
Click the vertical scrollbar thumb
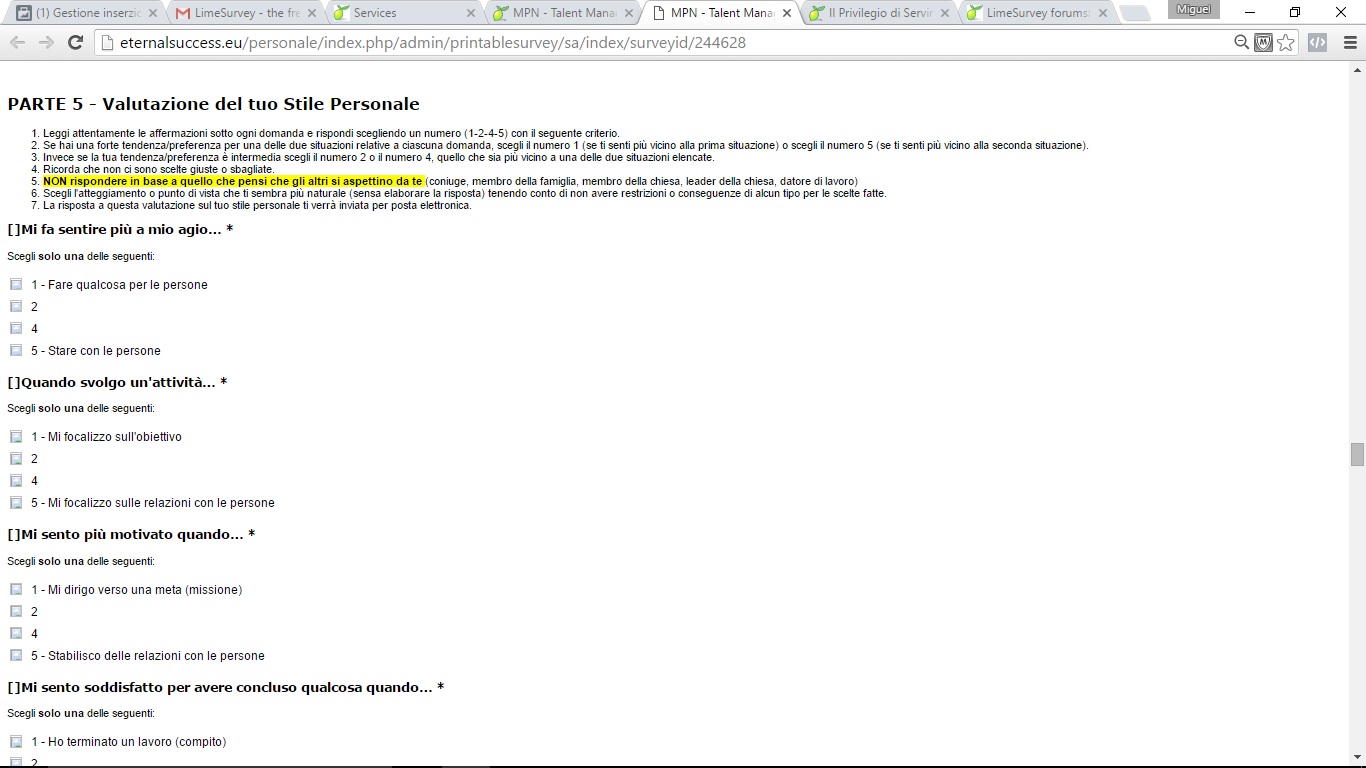[1357, 455]
